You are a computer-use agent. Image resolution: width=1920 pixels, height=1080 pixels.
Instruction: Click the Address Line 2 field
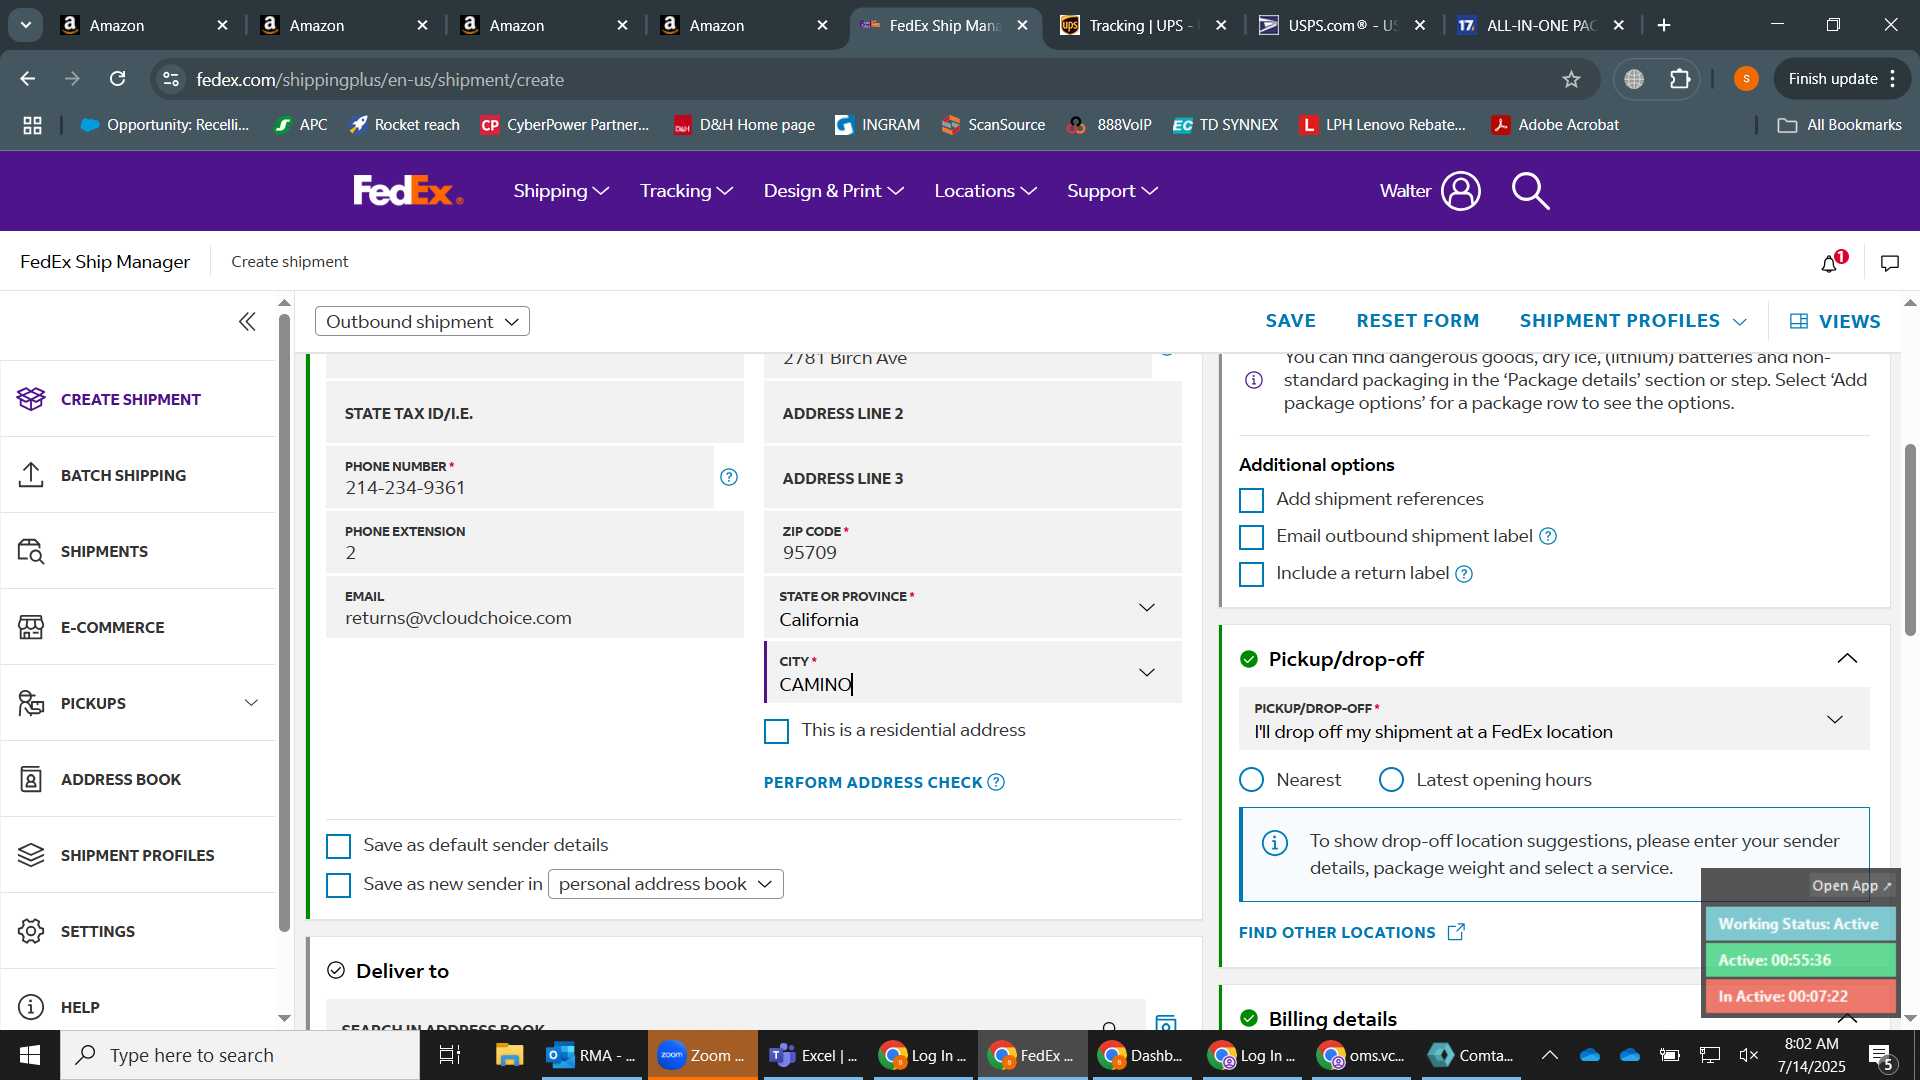coord(972,413)
